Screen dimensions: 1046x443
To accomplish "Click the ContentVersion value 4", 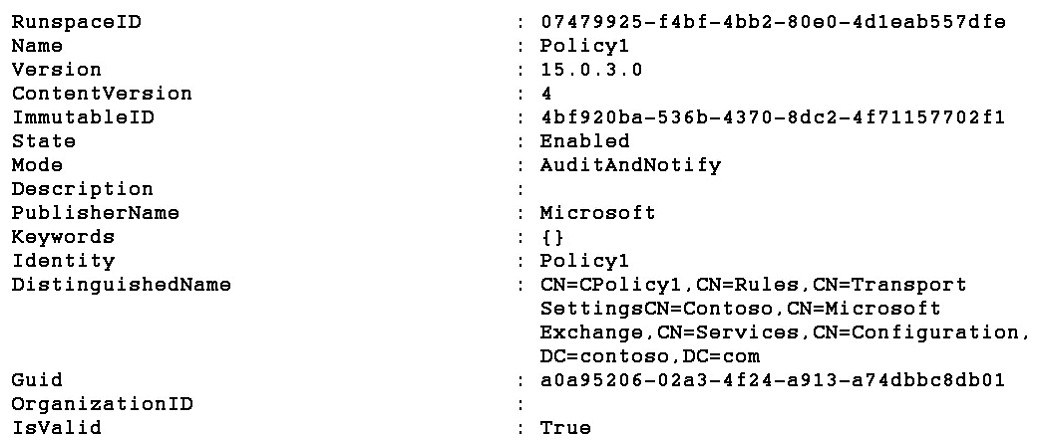I will pos(546,94).
